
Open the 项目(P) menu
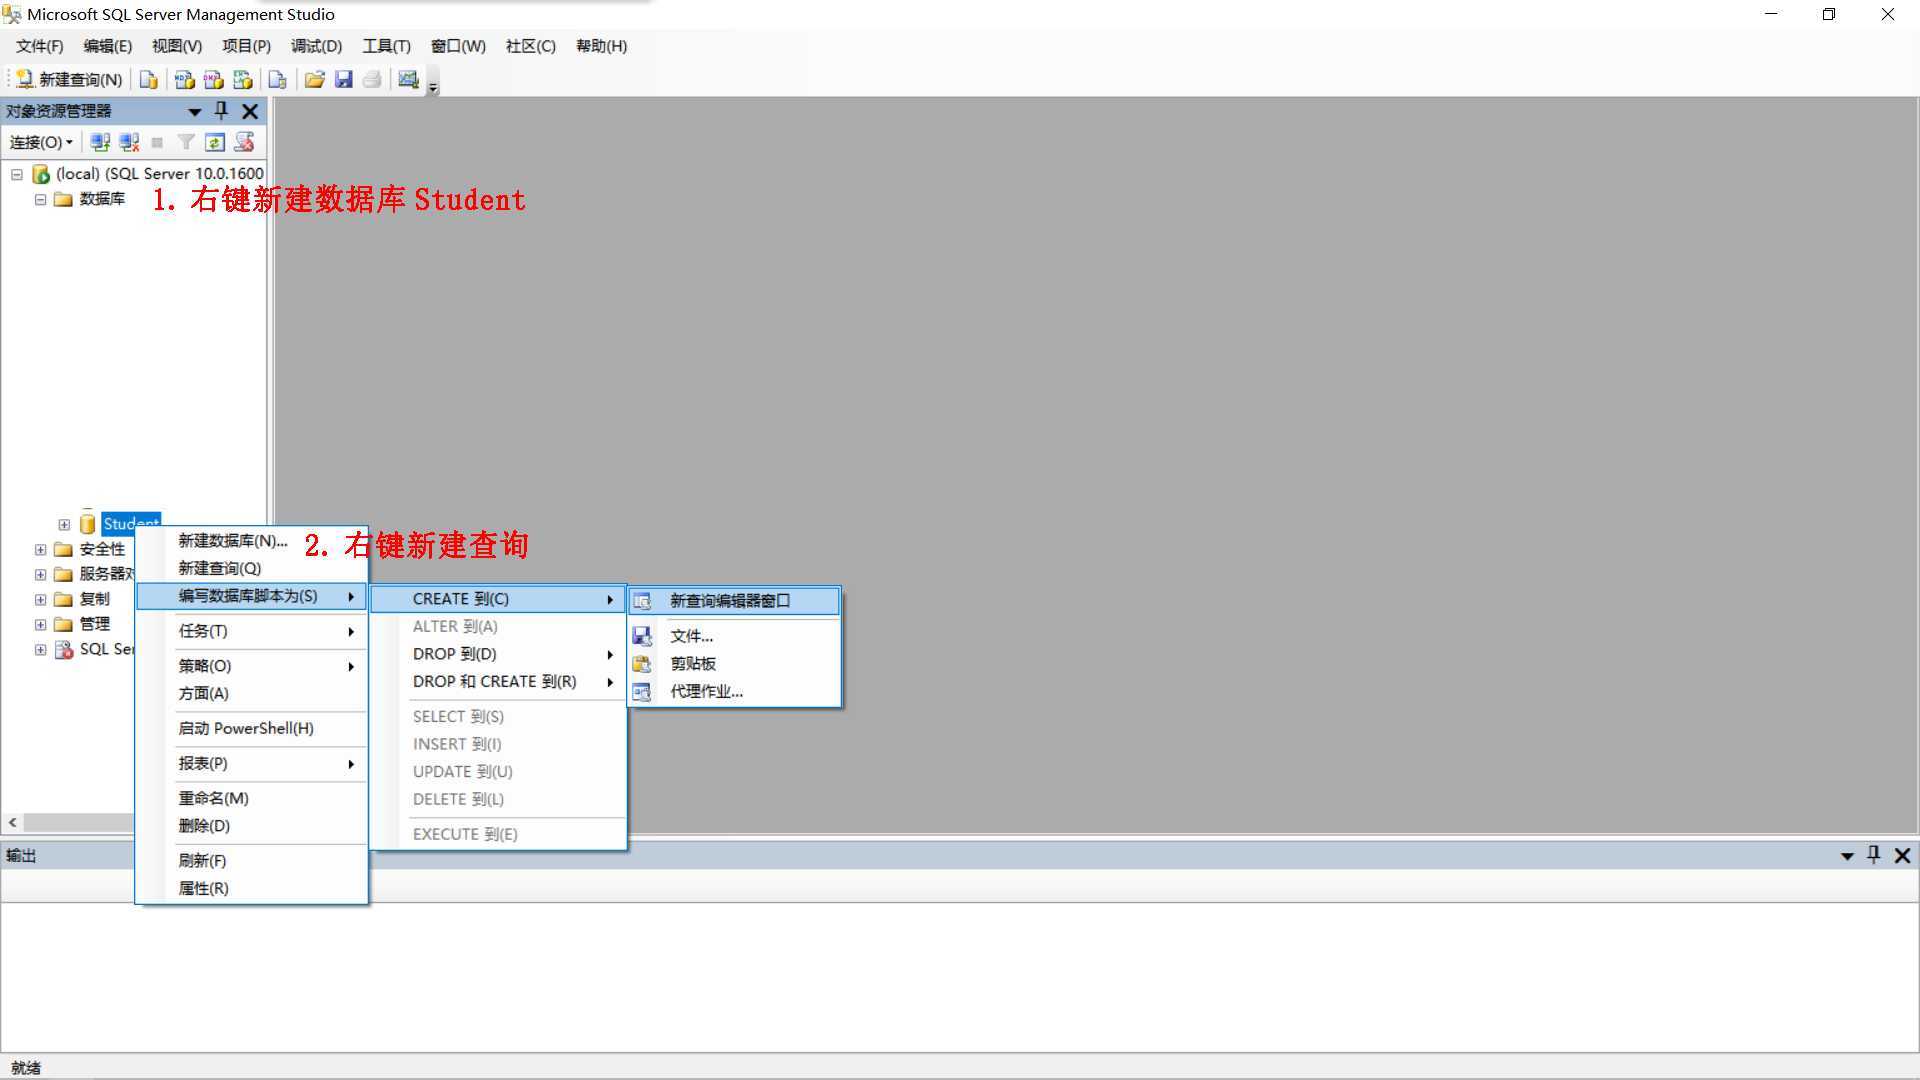pos(246,46)
